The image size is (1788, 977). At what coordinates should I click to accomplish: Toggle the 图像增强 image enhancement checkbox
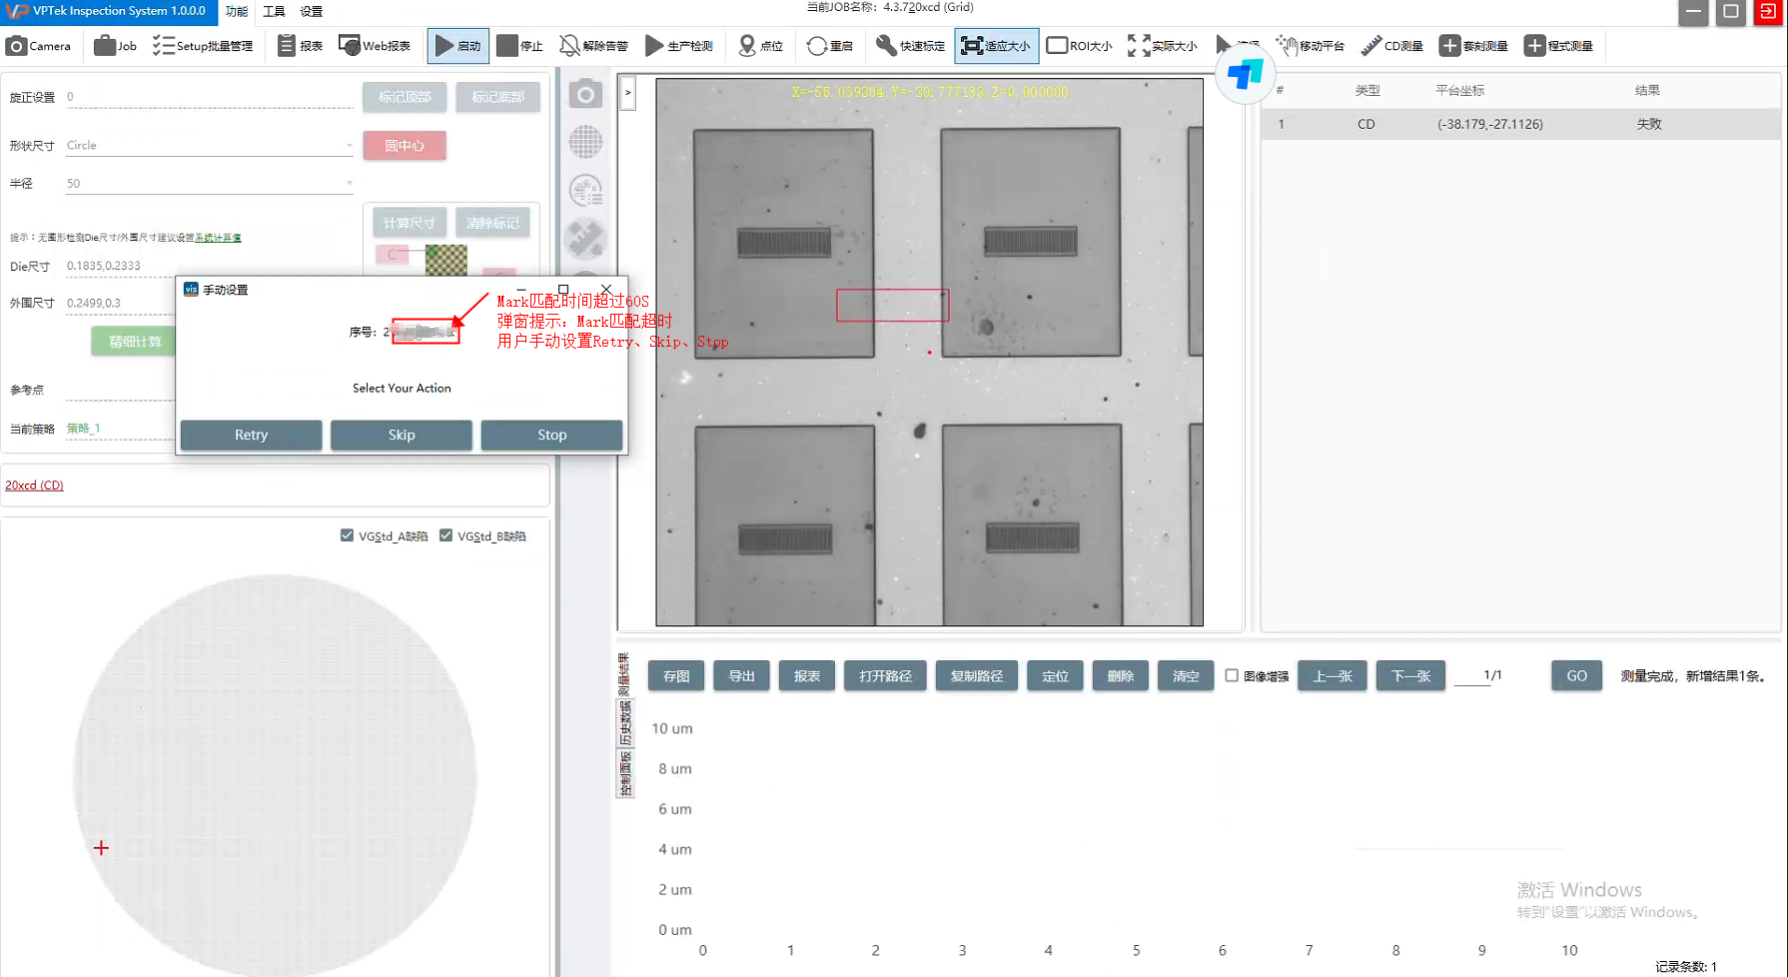coord(1232,676)
